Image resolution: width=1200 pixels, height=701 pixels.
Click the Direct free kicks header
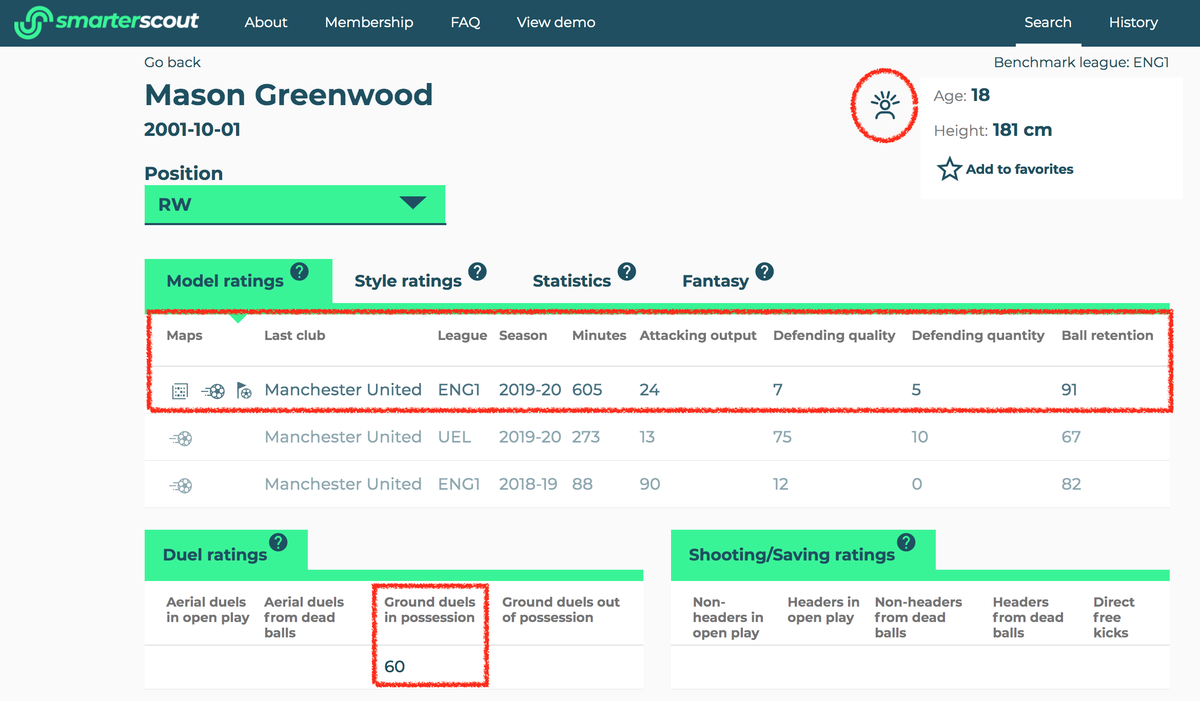tap(1114, 617)
